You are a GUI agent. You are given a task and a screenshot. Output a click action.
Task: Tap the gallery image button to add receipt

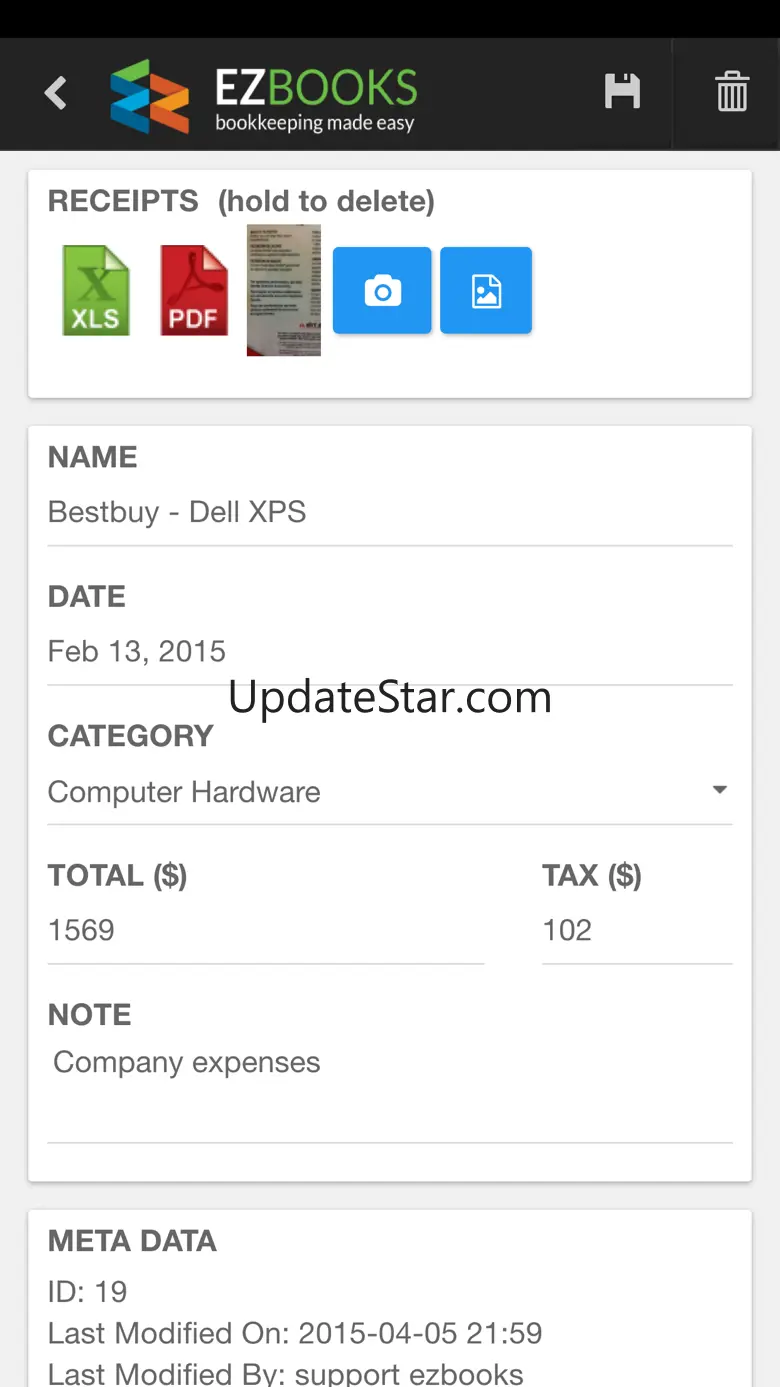pyautogui.click(x=486, y=291)
